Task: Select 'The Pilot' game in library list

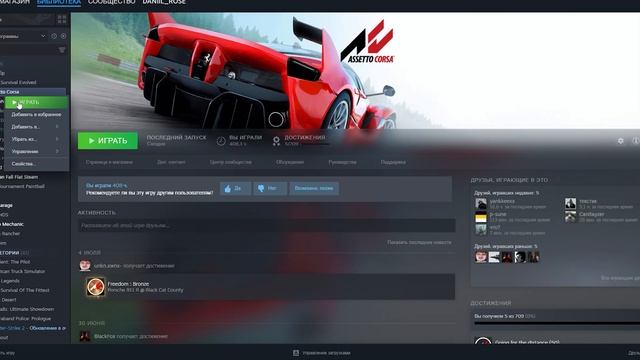Action: point(15,262)
